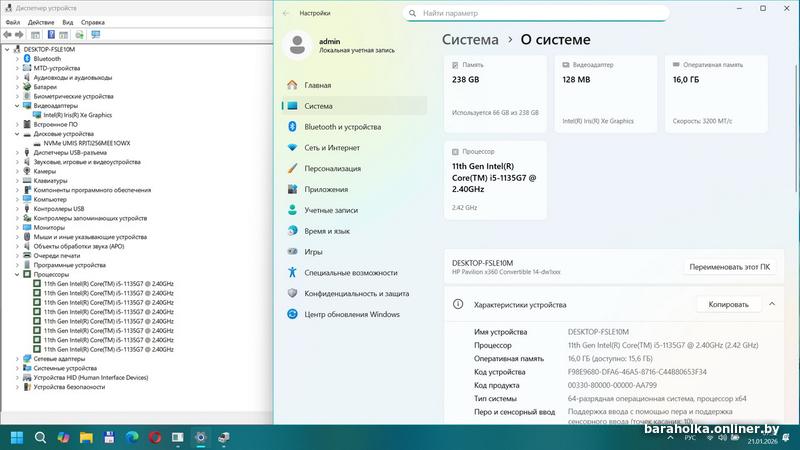This screenshot has height=450, width=800.
Task: Collapse Характеристики устройства section chevron
Action: coord(772,304)
